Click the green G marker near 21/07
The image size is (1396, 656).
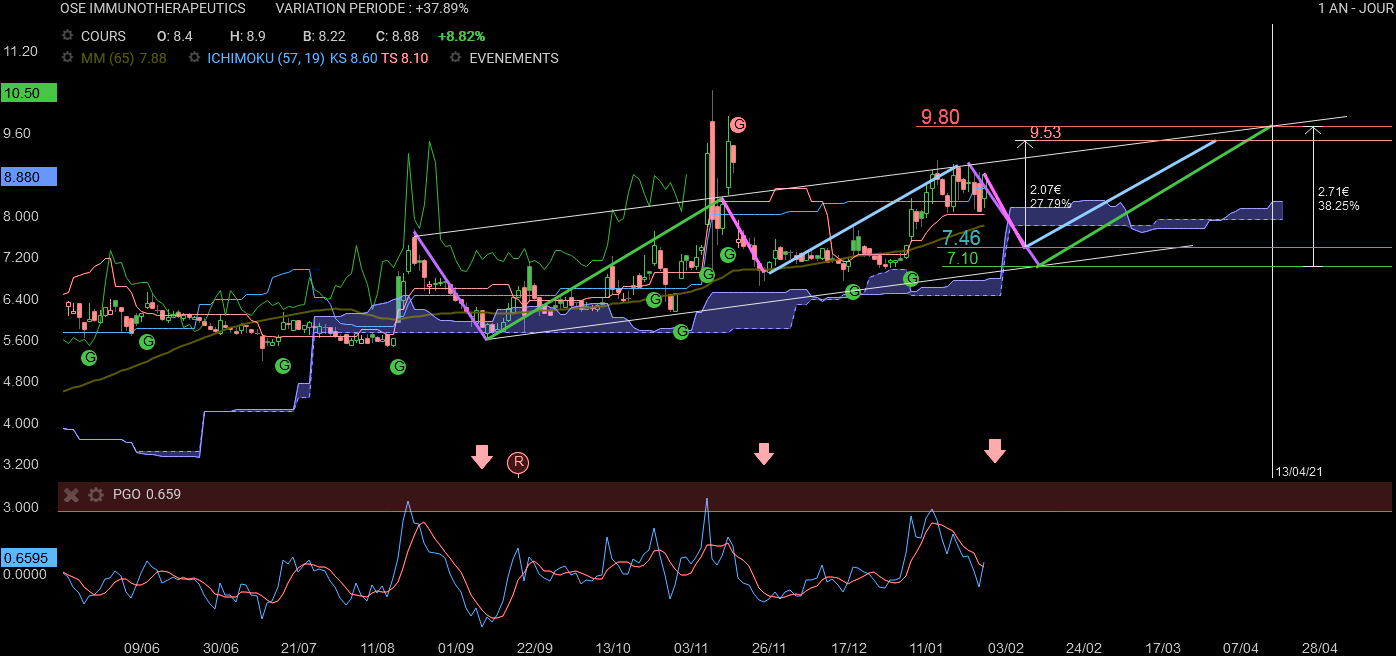[283, 366]
